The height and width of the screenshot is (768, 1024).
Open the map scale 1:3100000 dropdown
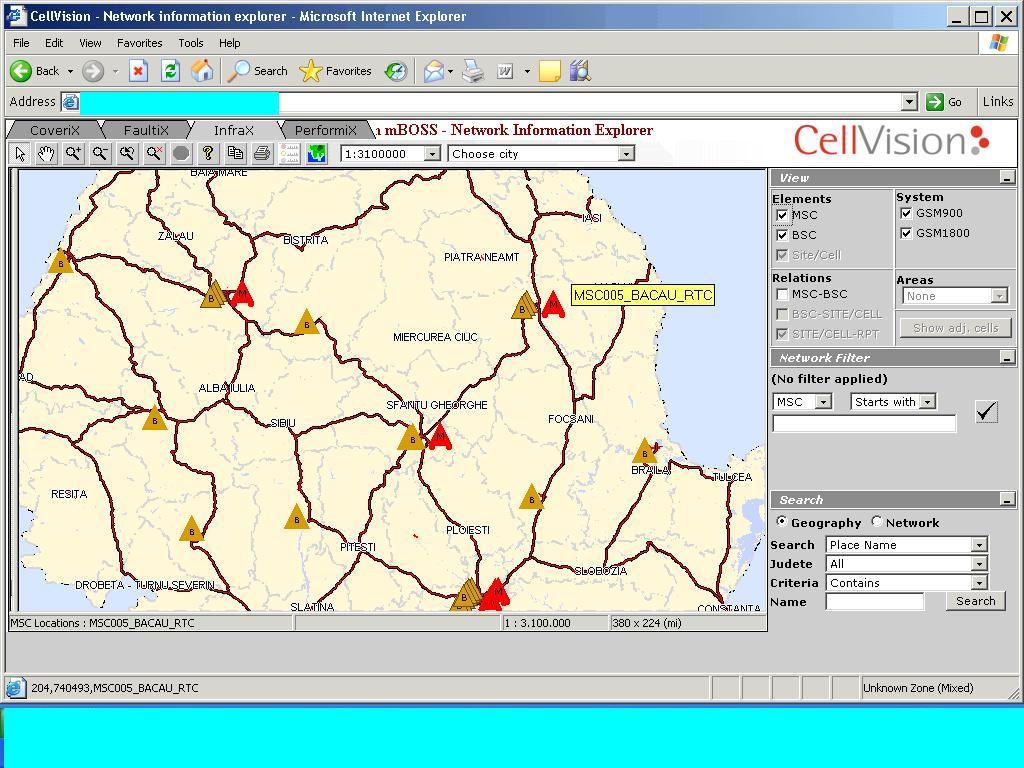point(432,154)
